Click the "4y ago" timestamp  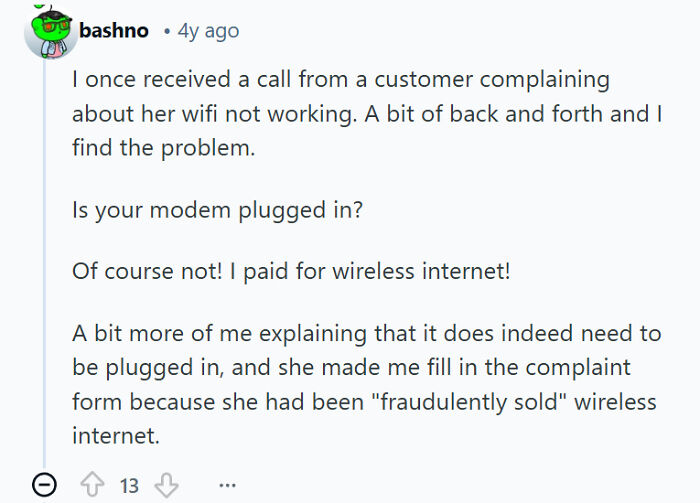[x=208, y=31]
